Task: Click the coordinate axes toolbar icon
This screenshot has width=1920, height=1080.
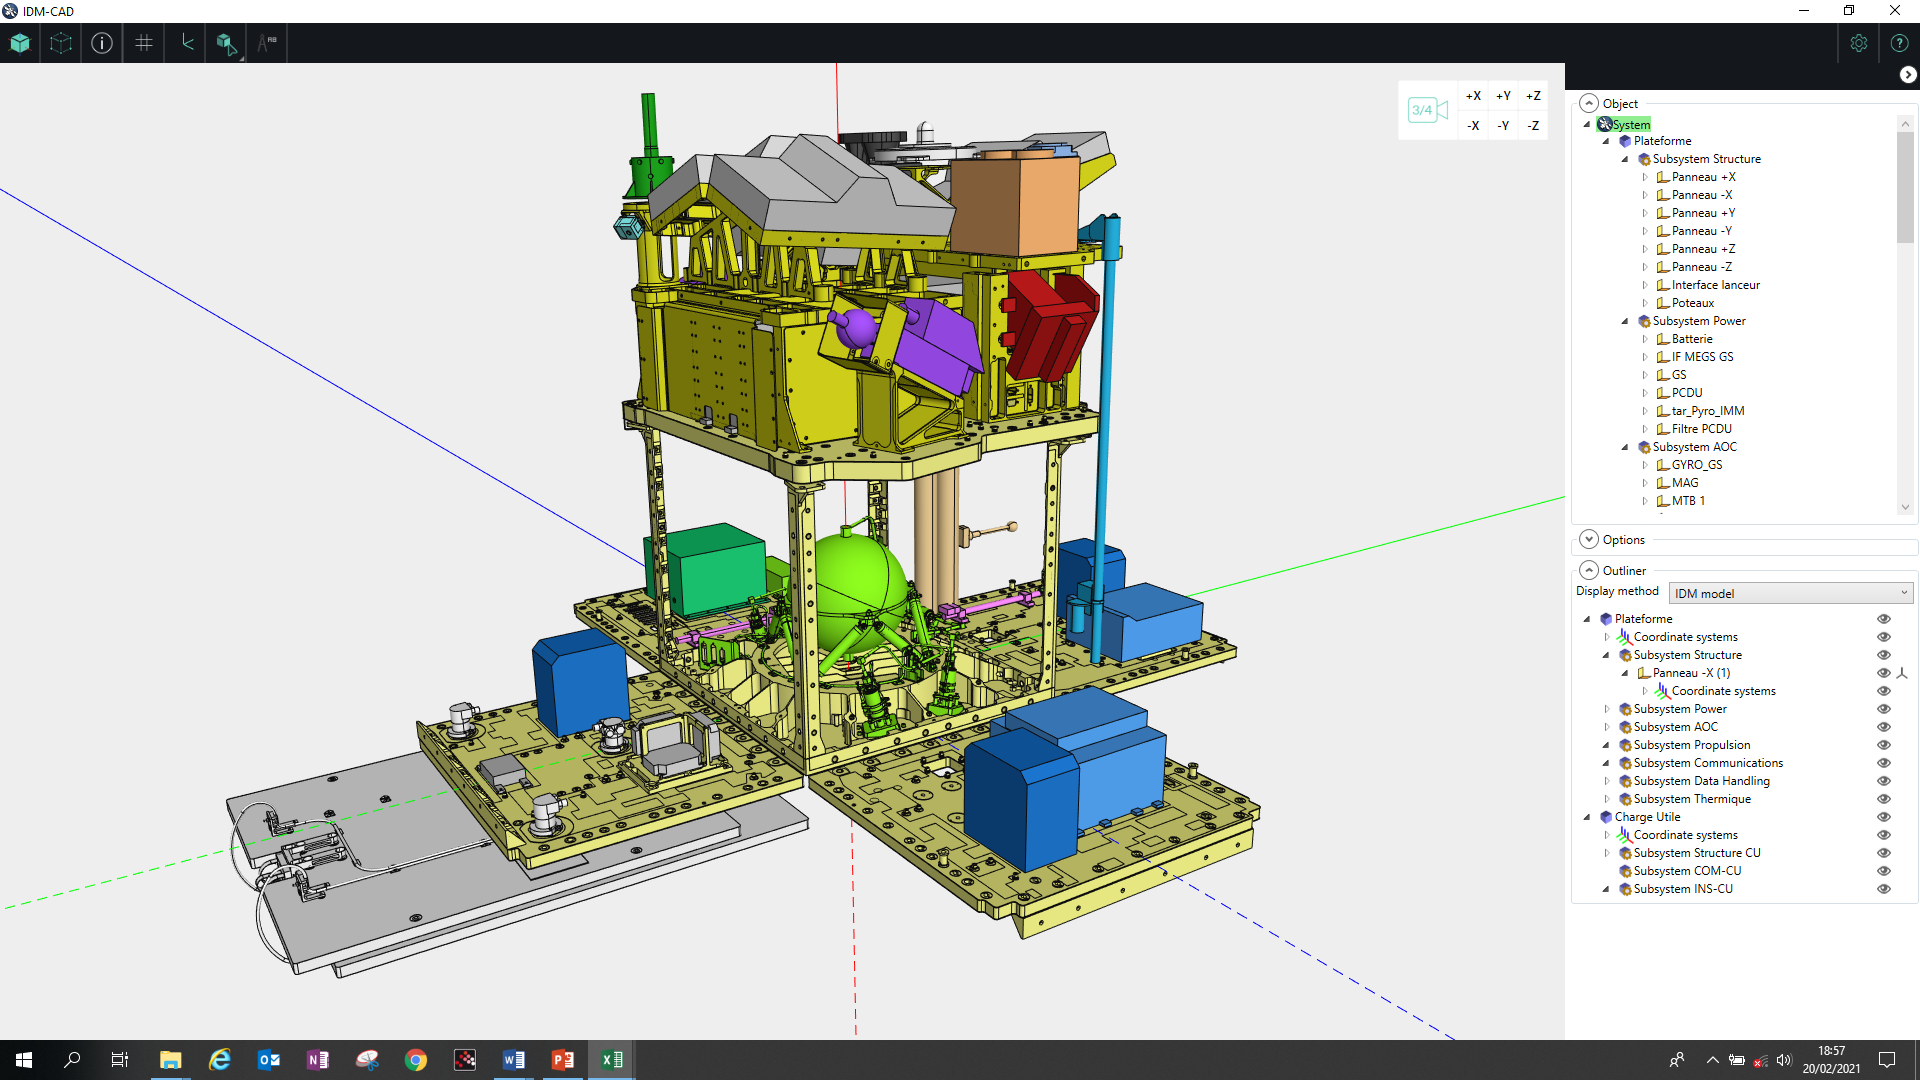Action: (187, 43)
